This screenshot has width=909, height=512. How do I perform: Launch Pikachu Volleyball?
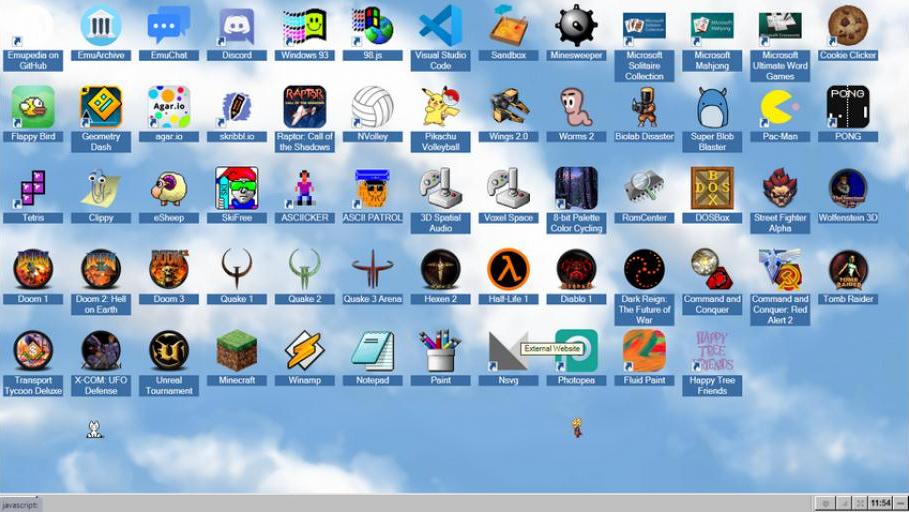point(440,107)
